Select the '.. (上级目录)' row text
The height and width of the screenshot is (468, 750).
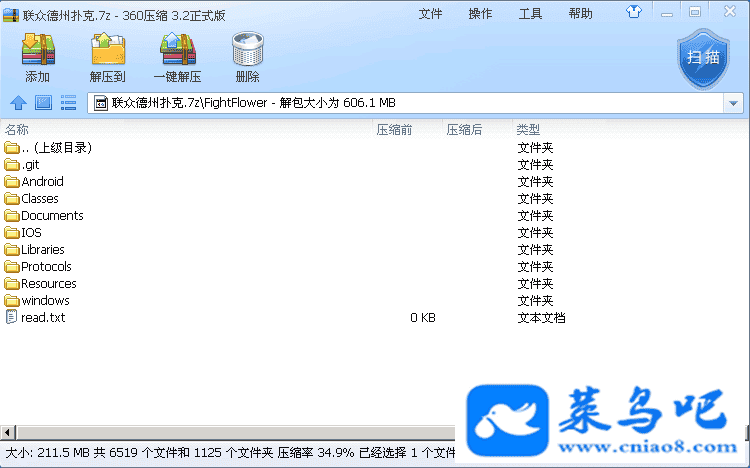(56, 148)
